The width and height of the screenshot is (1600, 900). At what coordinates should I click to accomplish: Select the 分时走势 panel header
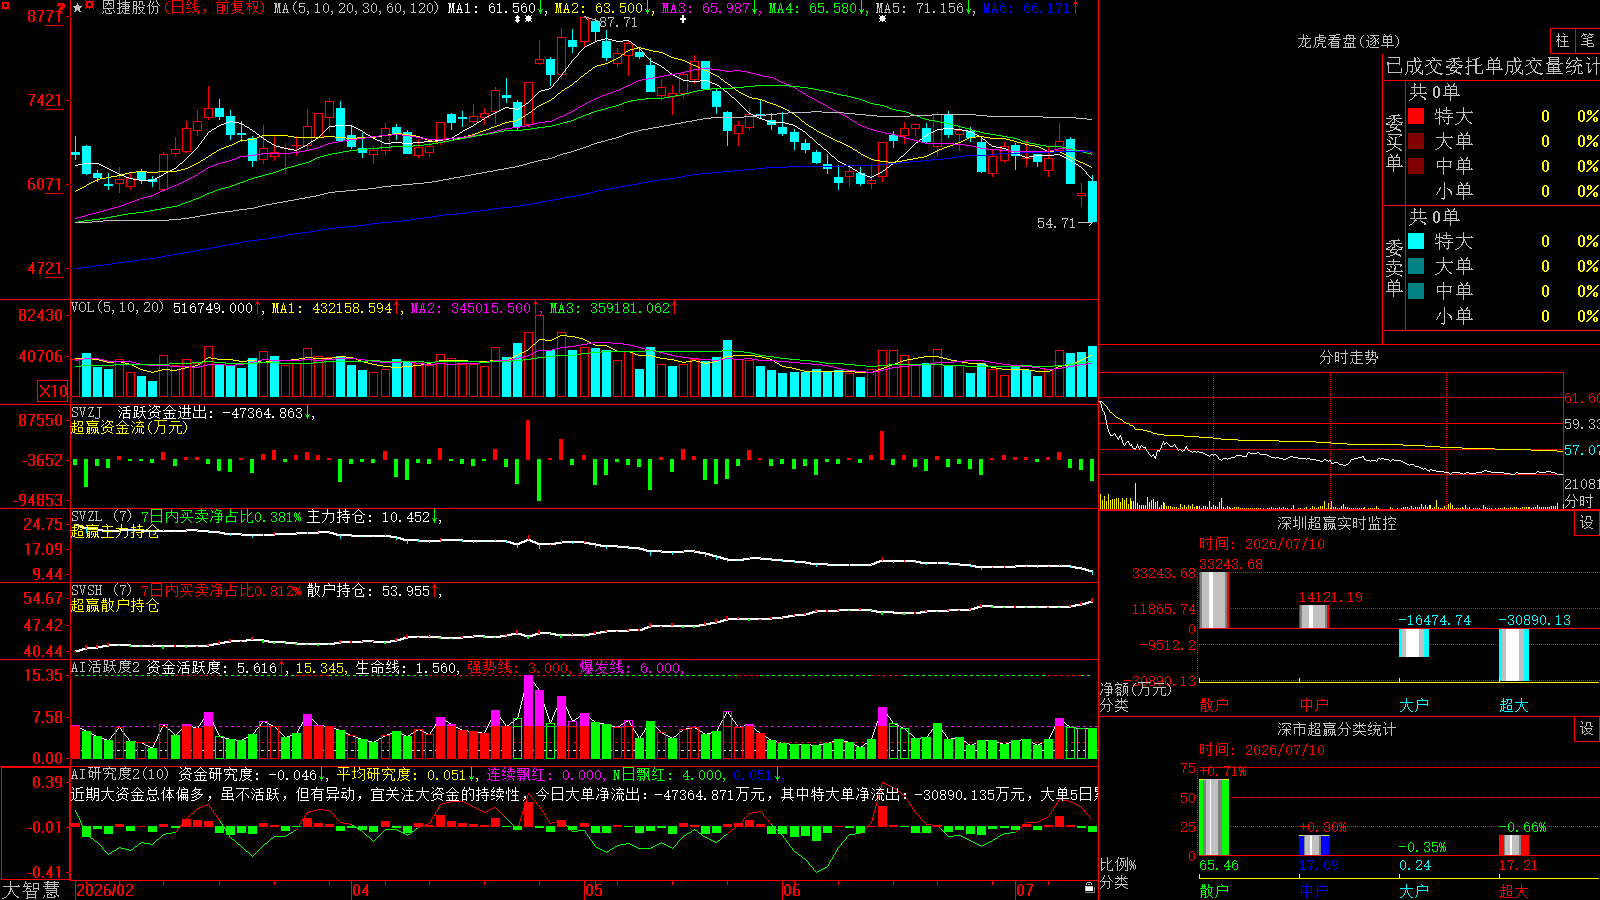1348,357
